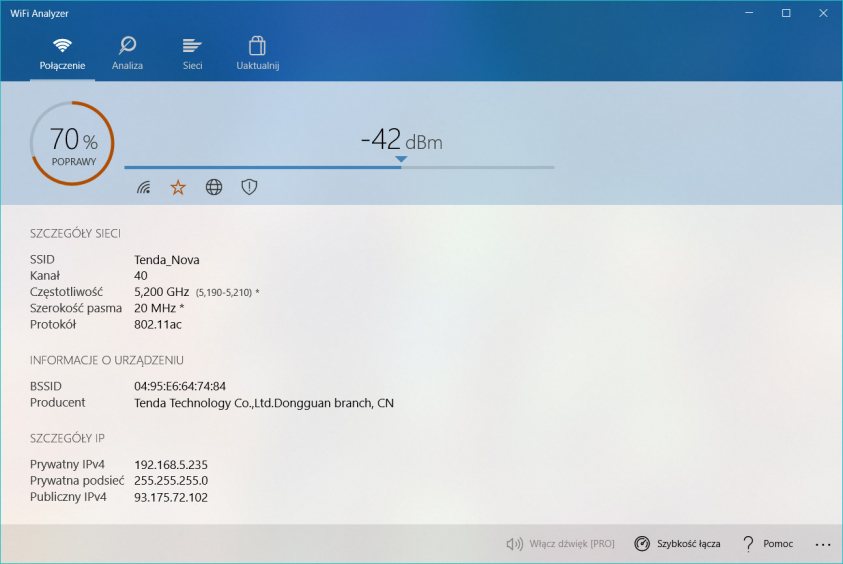Click the shield security icon
This screenshot has height=564, width=843.
(249, 187)
